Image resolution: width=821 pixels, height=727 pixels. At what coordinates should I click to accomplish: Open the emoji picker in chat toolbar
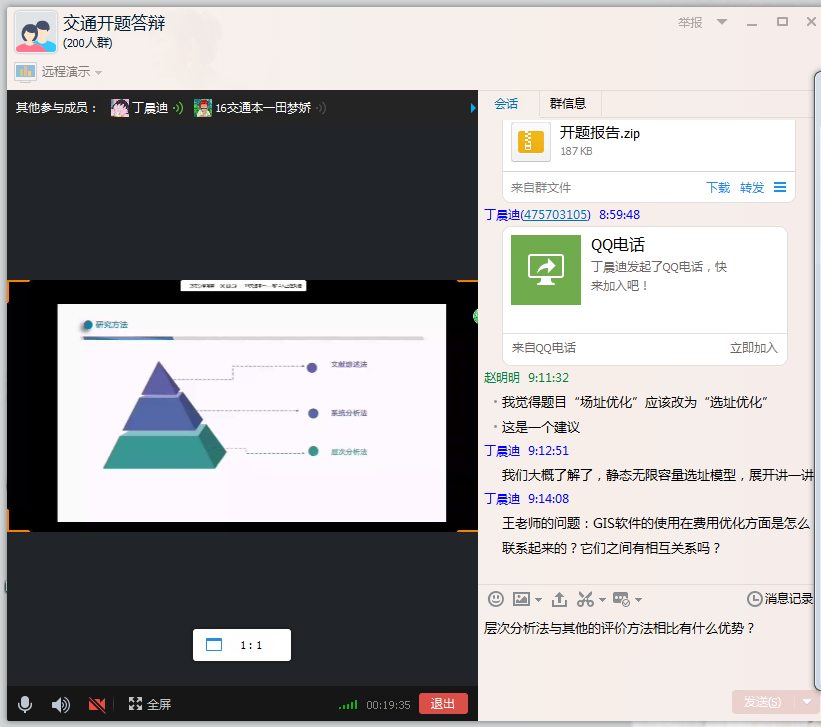[495, 599]
